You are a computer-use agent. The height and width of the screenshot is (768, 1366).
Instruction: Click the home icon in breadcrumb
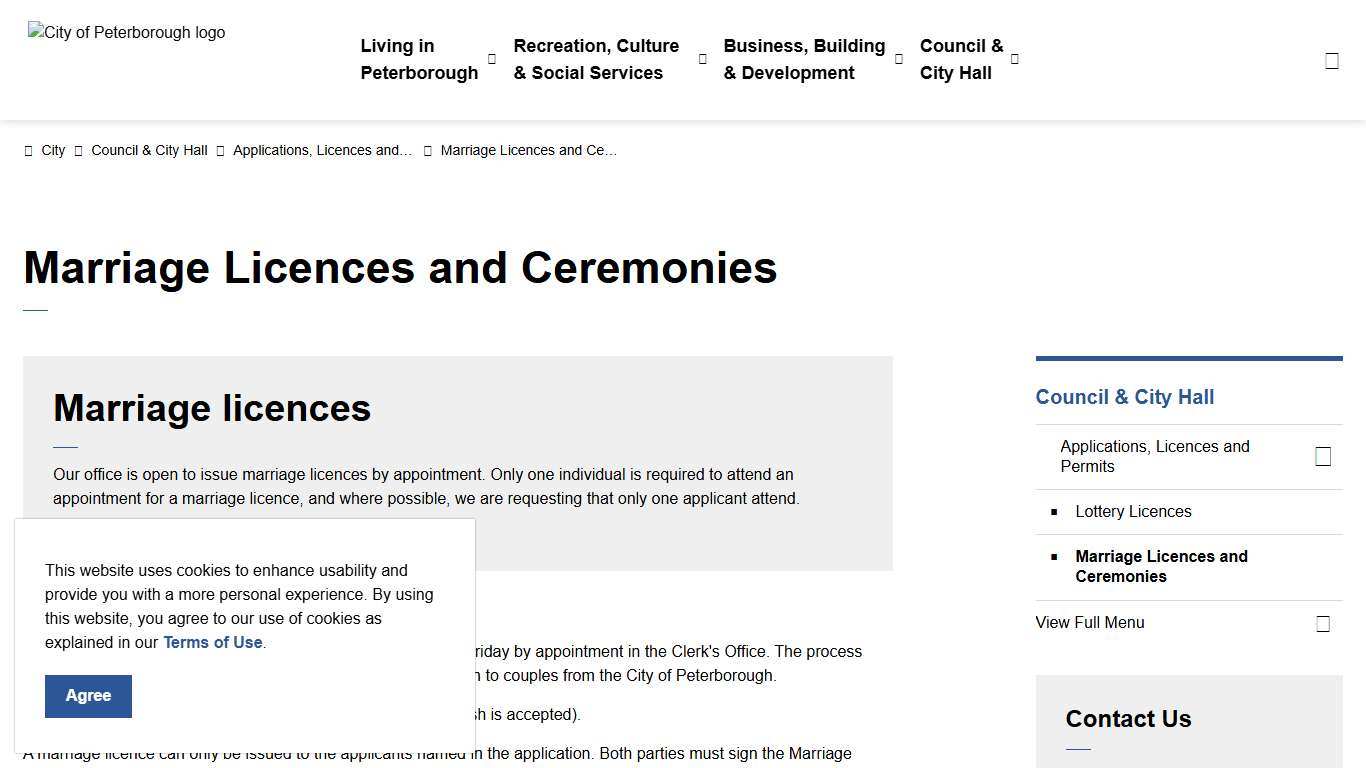pos(30,150)
